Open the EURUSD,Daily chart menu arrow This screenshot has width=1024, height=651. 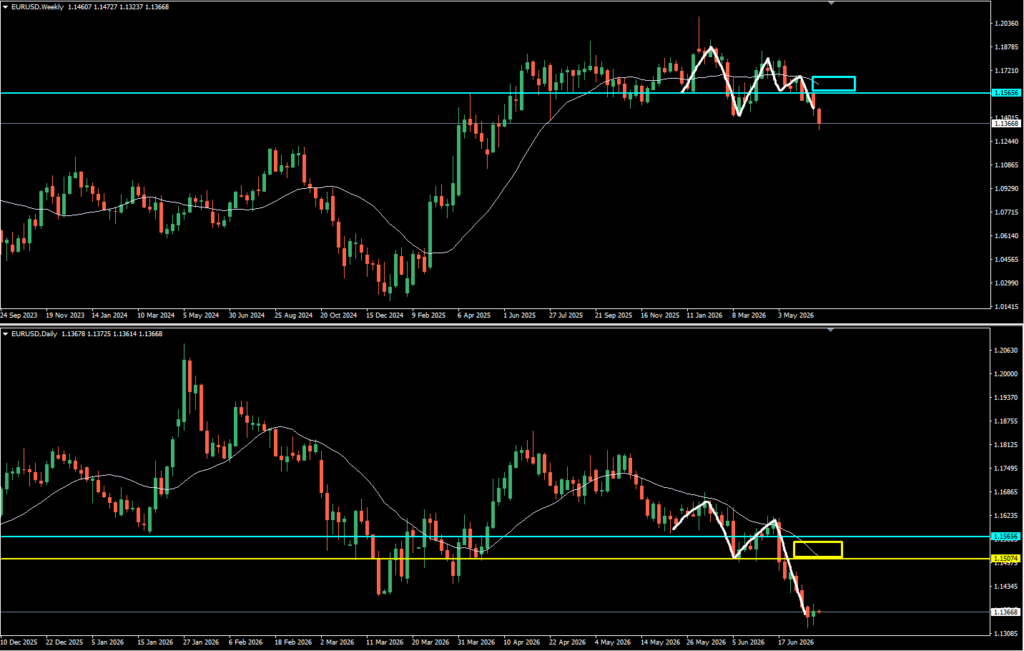5,334
